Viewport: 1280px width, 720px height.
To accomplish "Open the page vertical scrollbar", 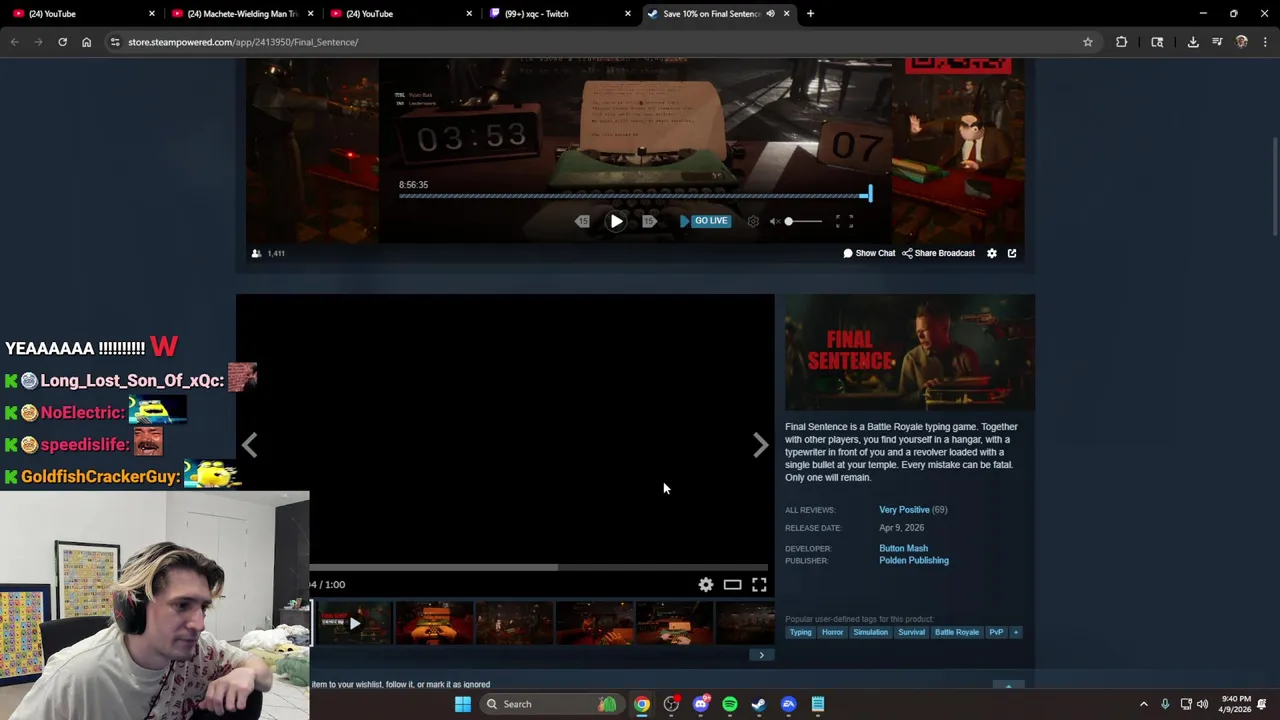I will (x=1274, y=186).
